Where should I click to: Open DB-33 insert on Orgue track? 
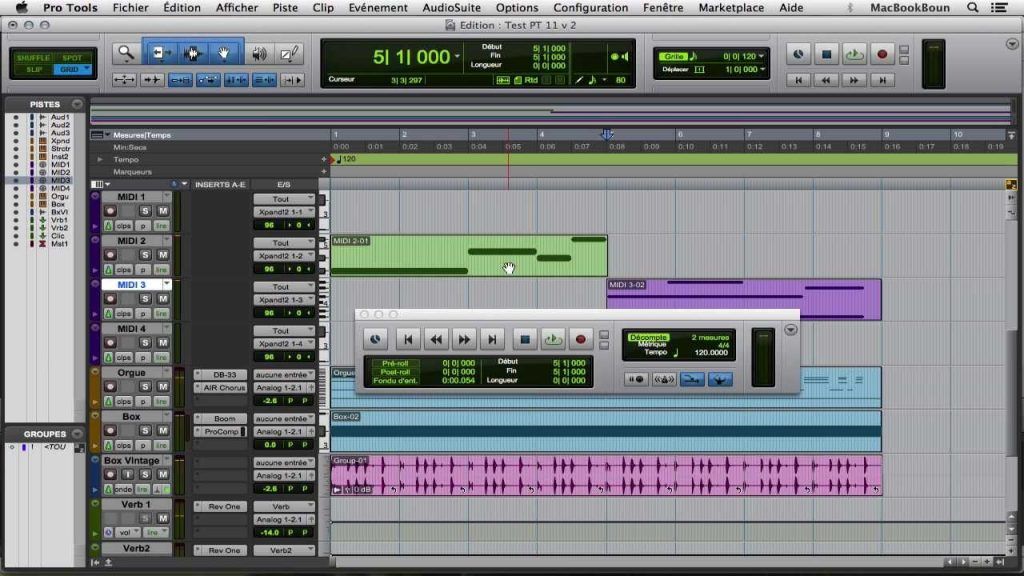(224, 375)
